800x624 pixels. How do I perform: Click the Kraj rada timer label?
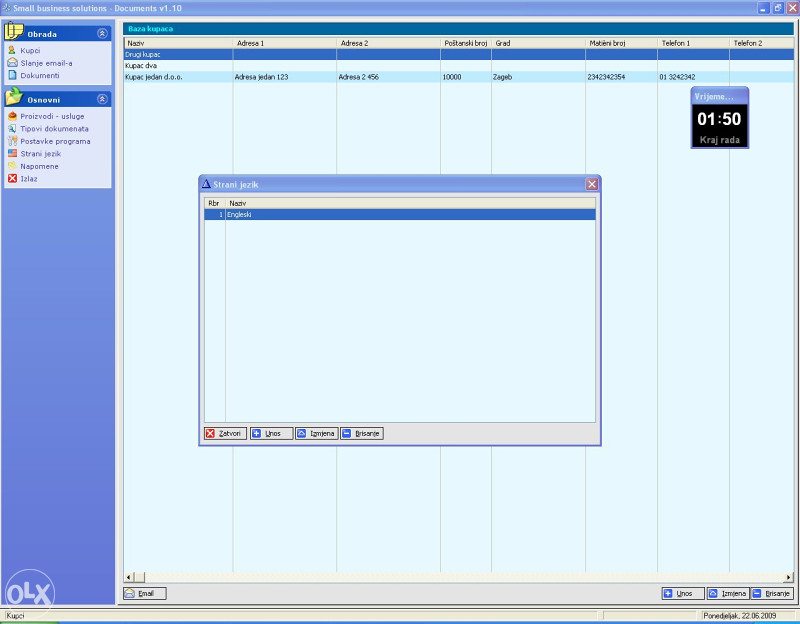point(719,140)
